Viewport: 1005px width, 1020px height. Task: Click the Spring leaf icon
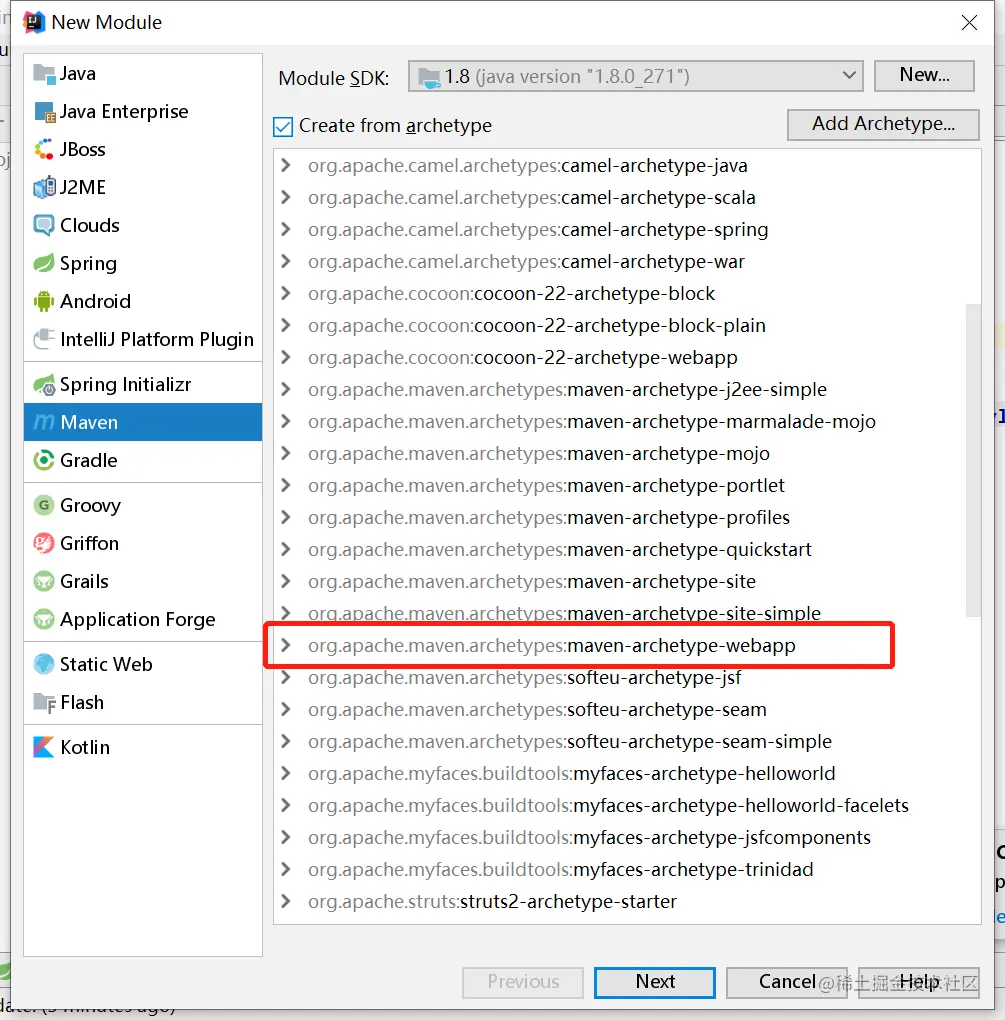pos(44,263)
